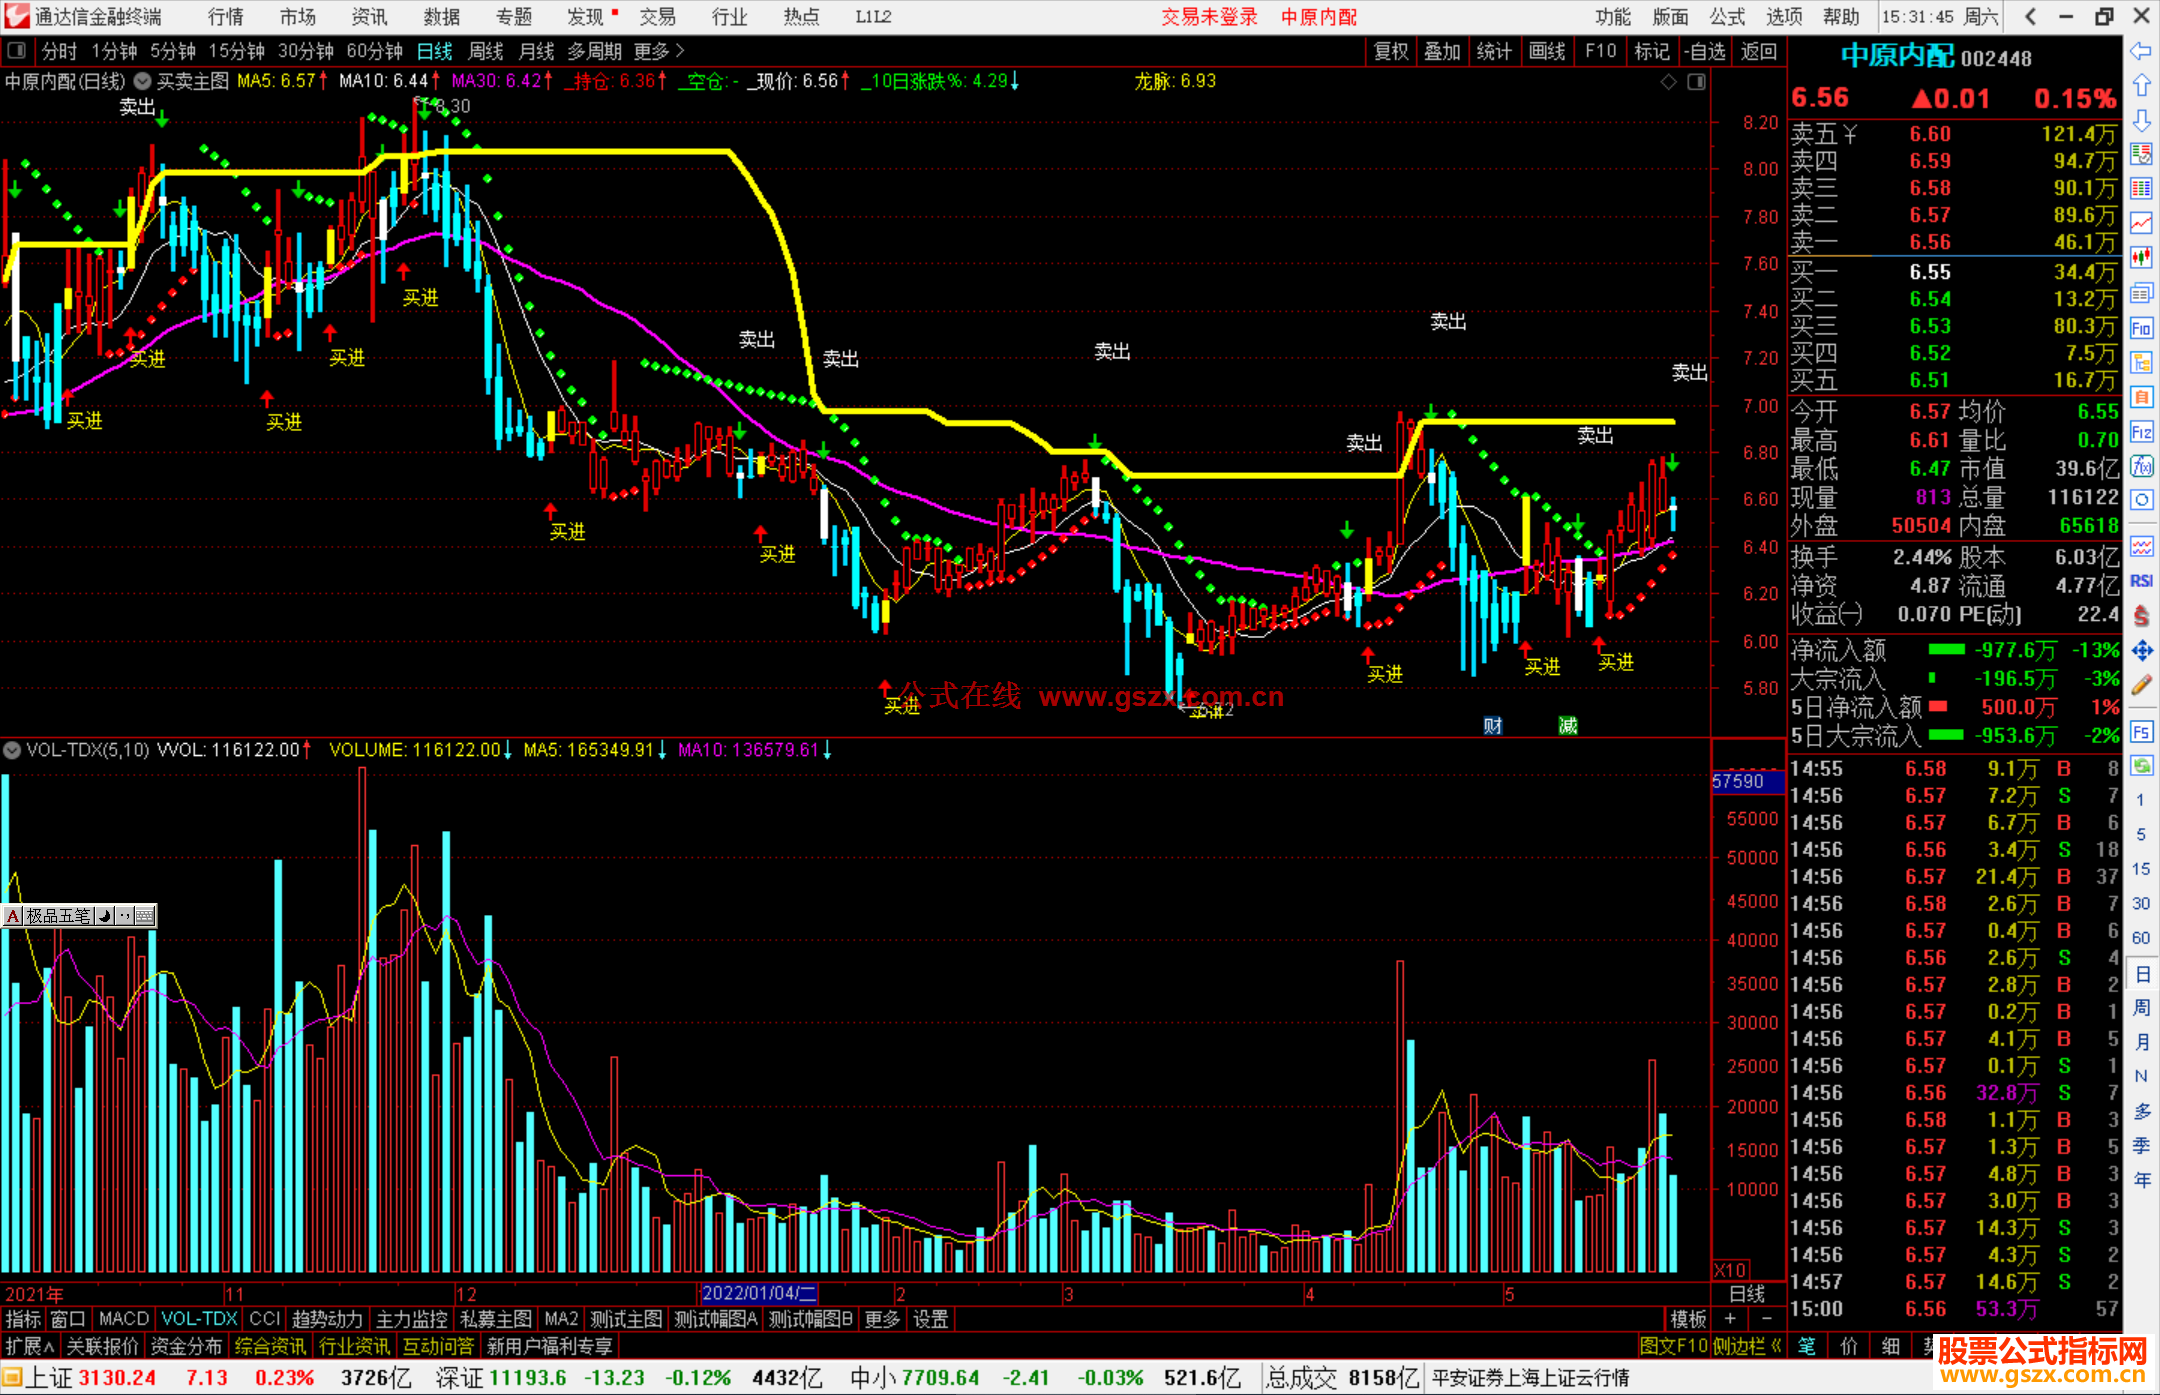This screenshot has height=1395, width=2160.
Task: Click the 财 finance marker on the chart
Action: [x=1492, y=725]
